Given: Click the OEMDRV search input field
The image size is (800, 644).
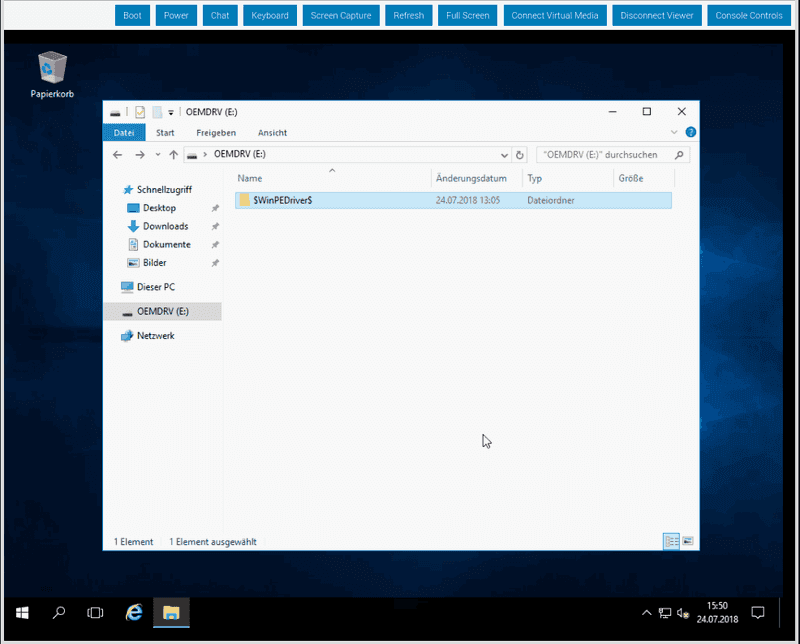Looking at the screenshot, I should (606, 155).
